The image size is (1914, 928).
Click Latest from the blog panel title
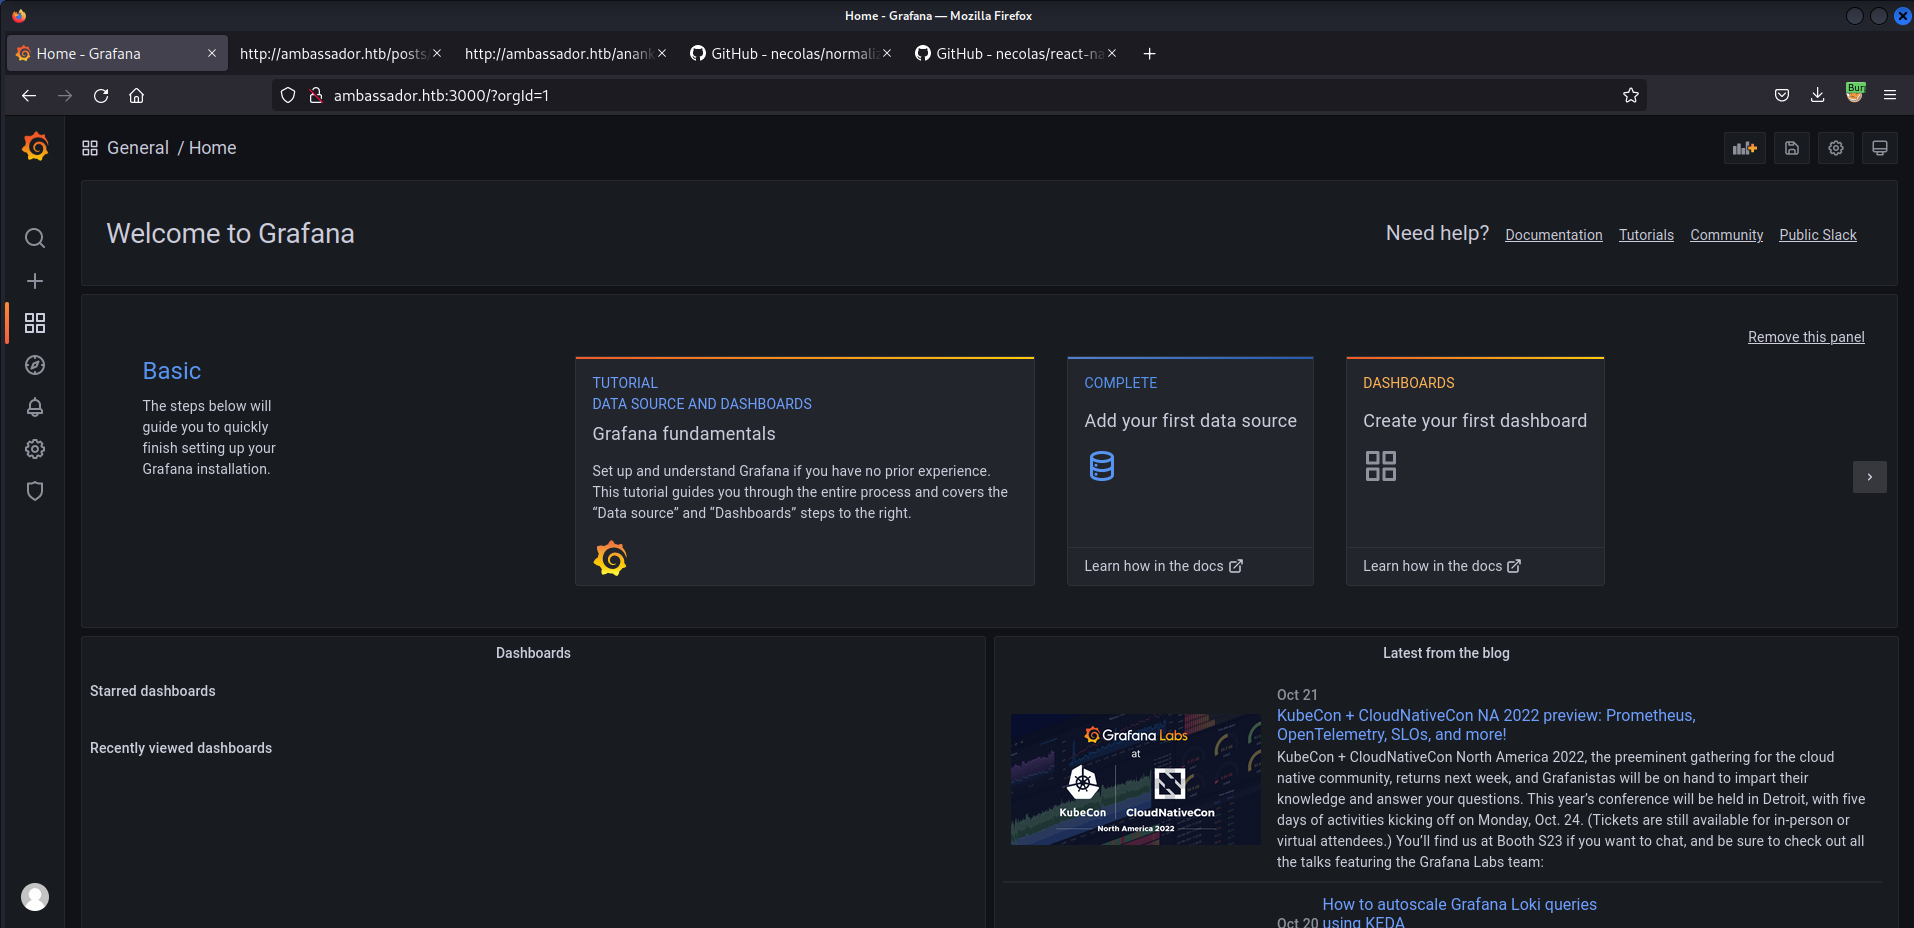(1446, 653)
